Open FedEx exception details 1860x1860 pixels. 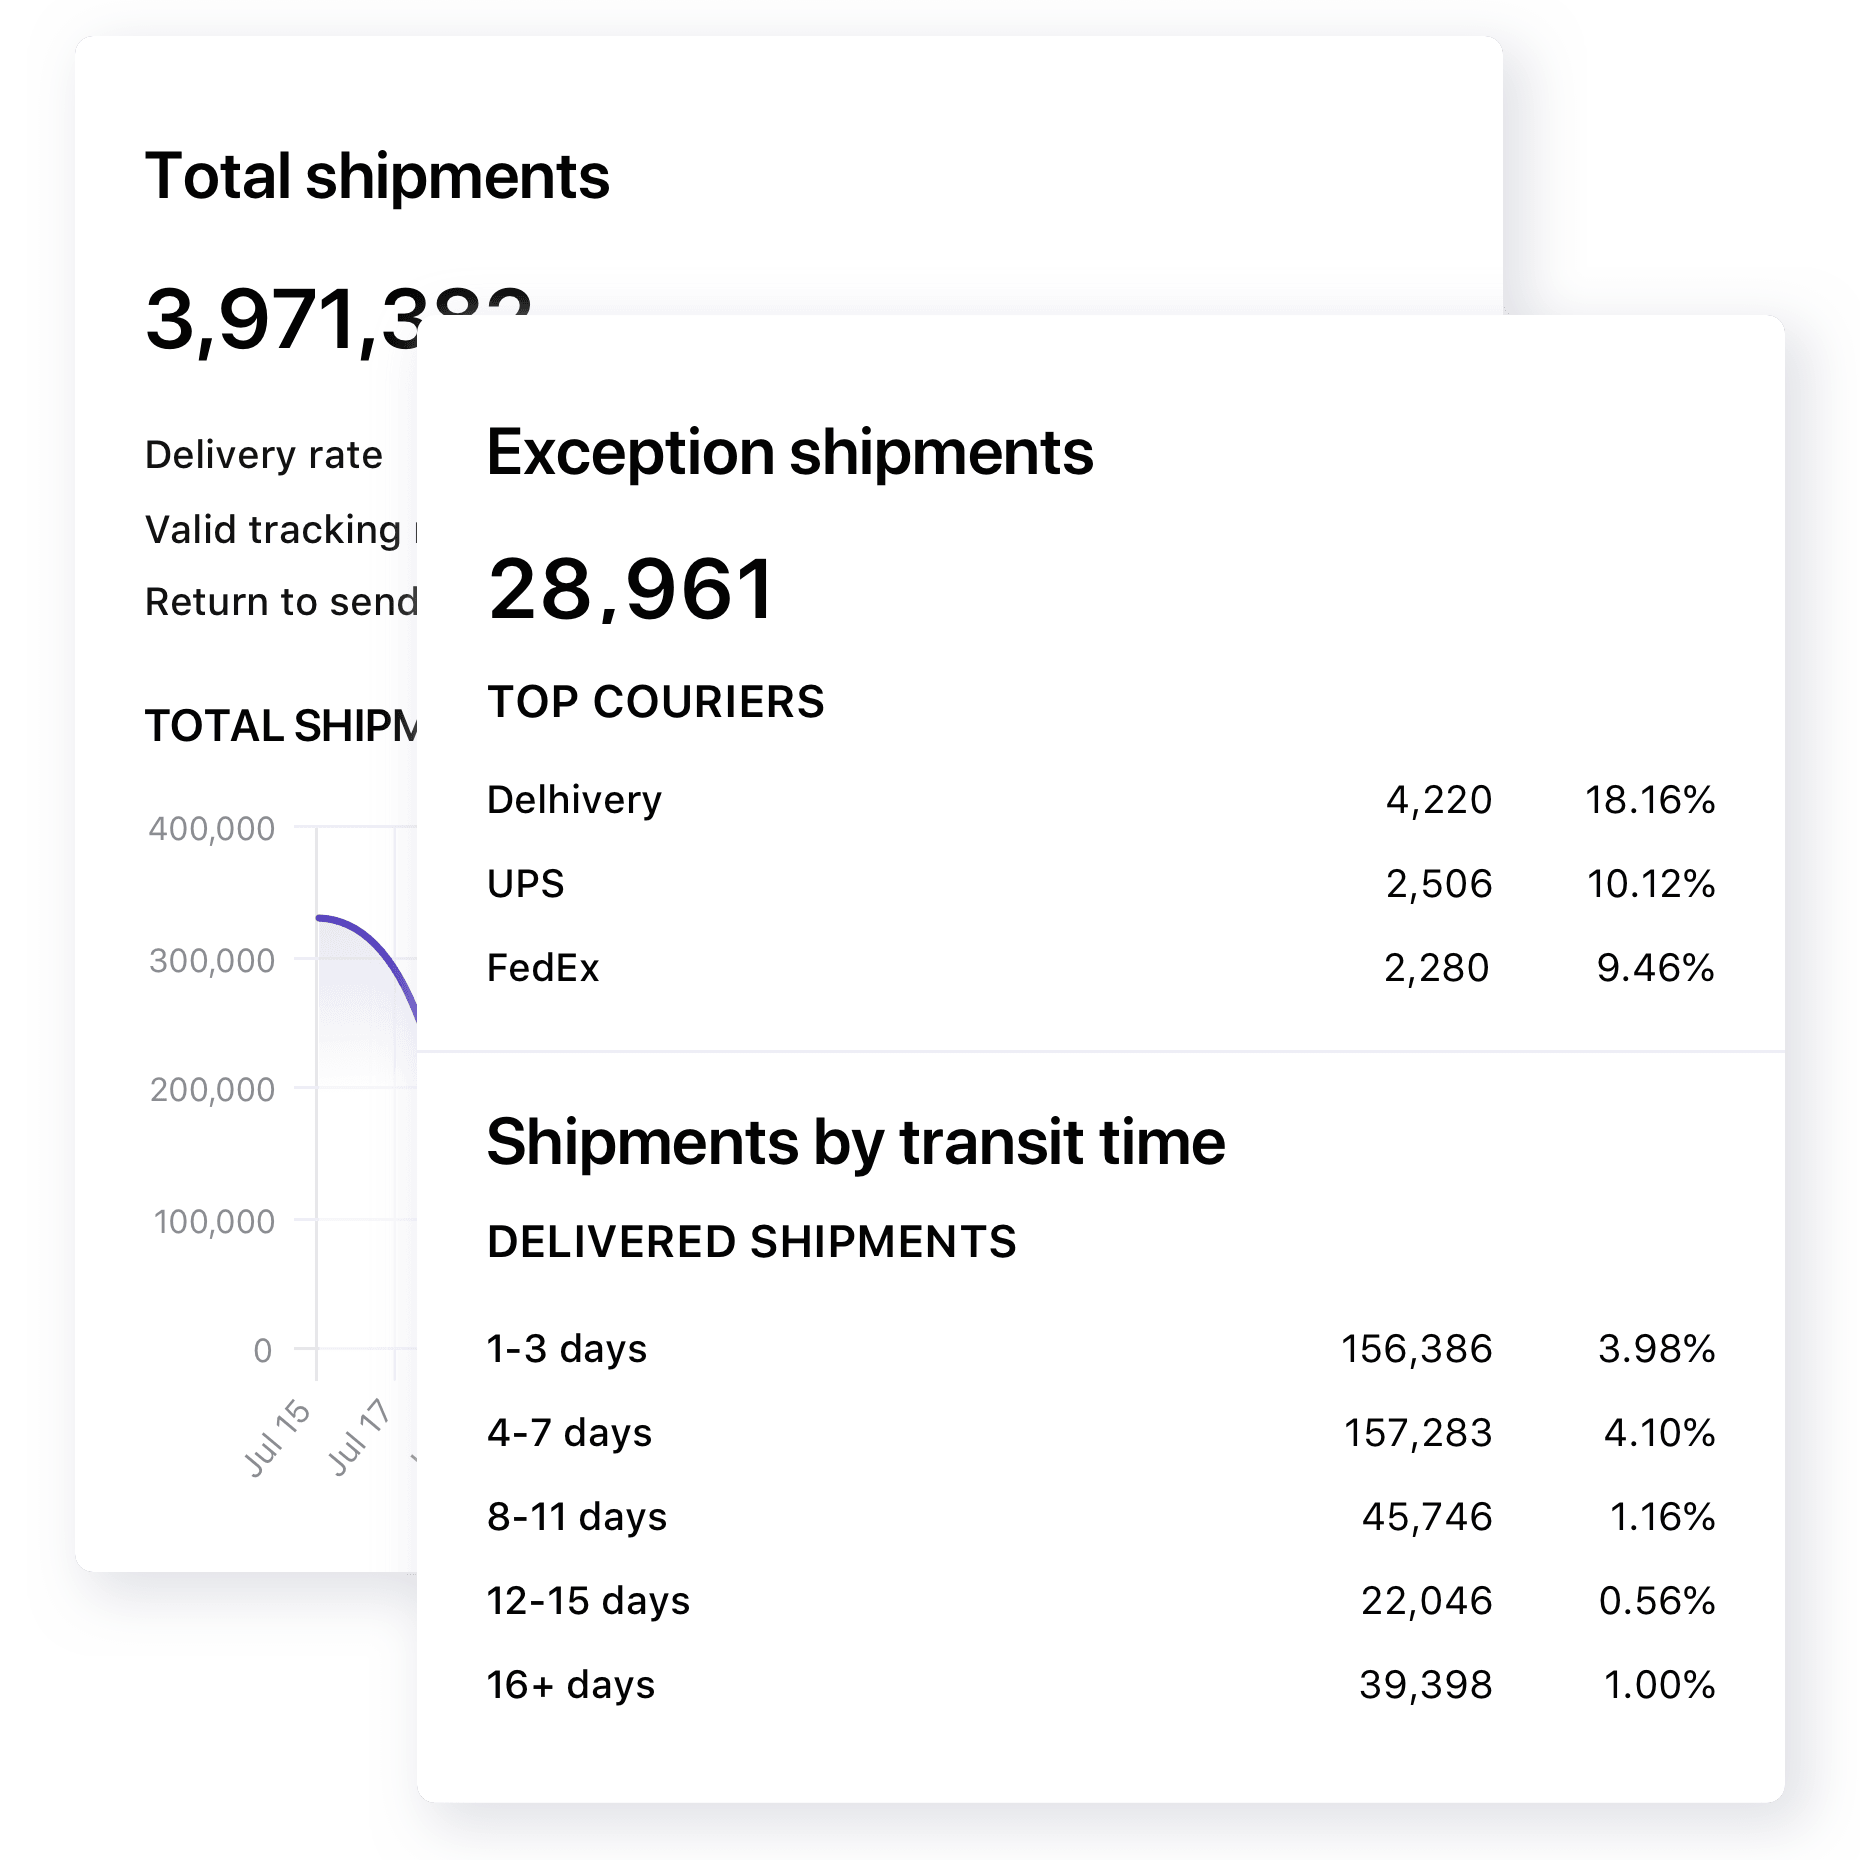pos(542,967)
